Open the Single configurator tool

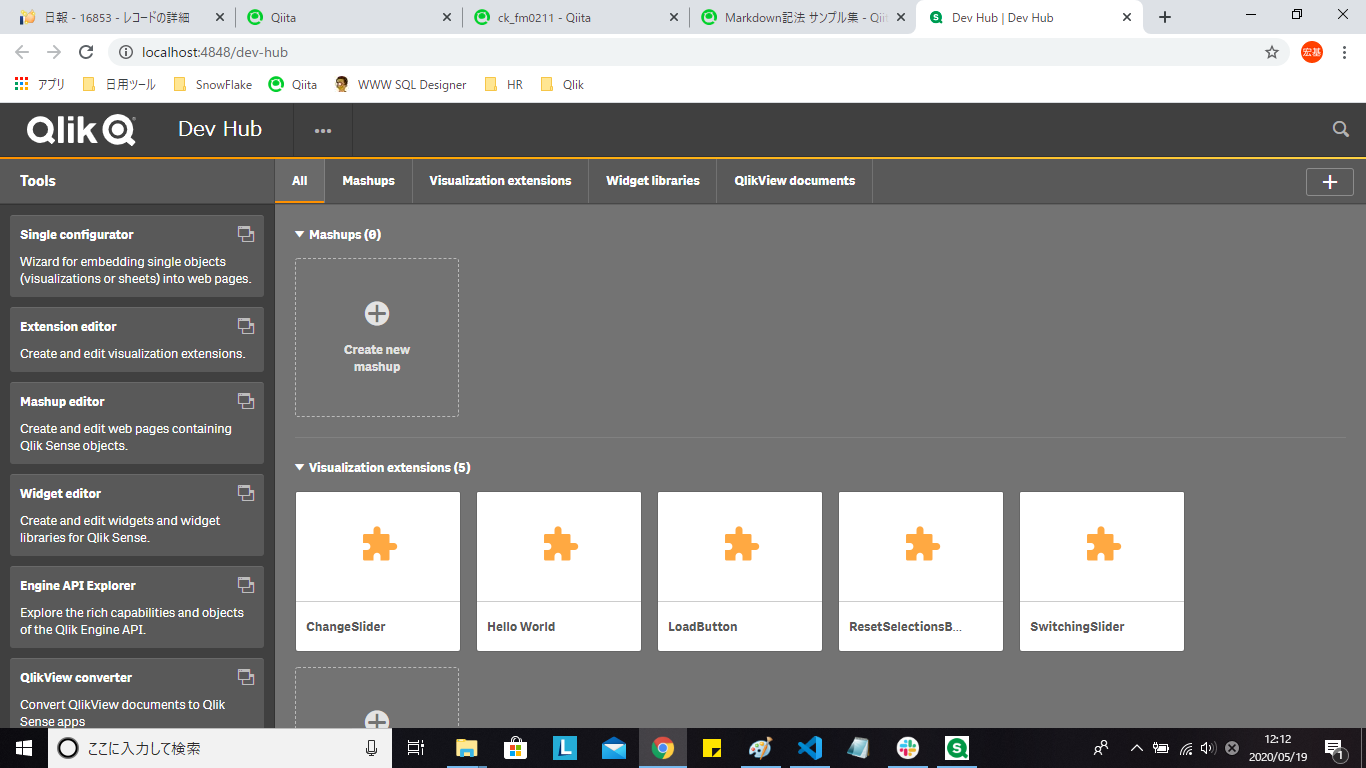[x=137, y=256]
